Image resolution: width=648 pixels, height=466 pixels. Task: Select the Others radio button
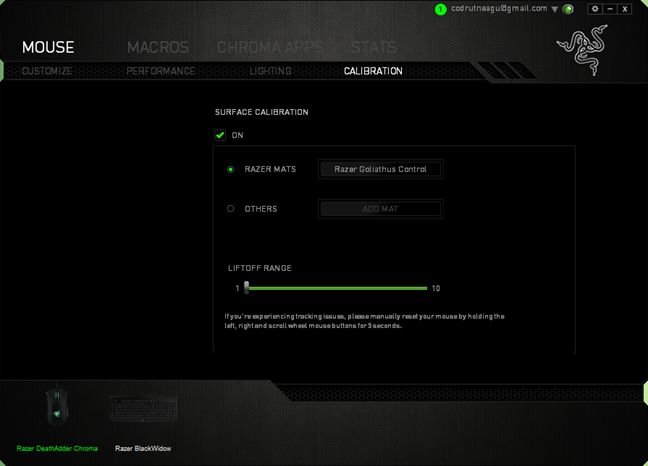[x=231, y=209]
